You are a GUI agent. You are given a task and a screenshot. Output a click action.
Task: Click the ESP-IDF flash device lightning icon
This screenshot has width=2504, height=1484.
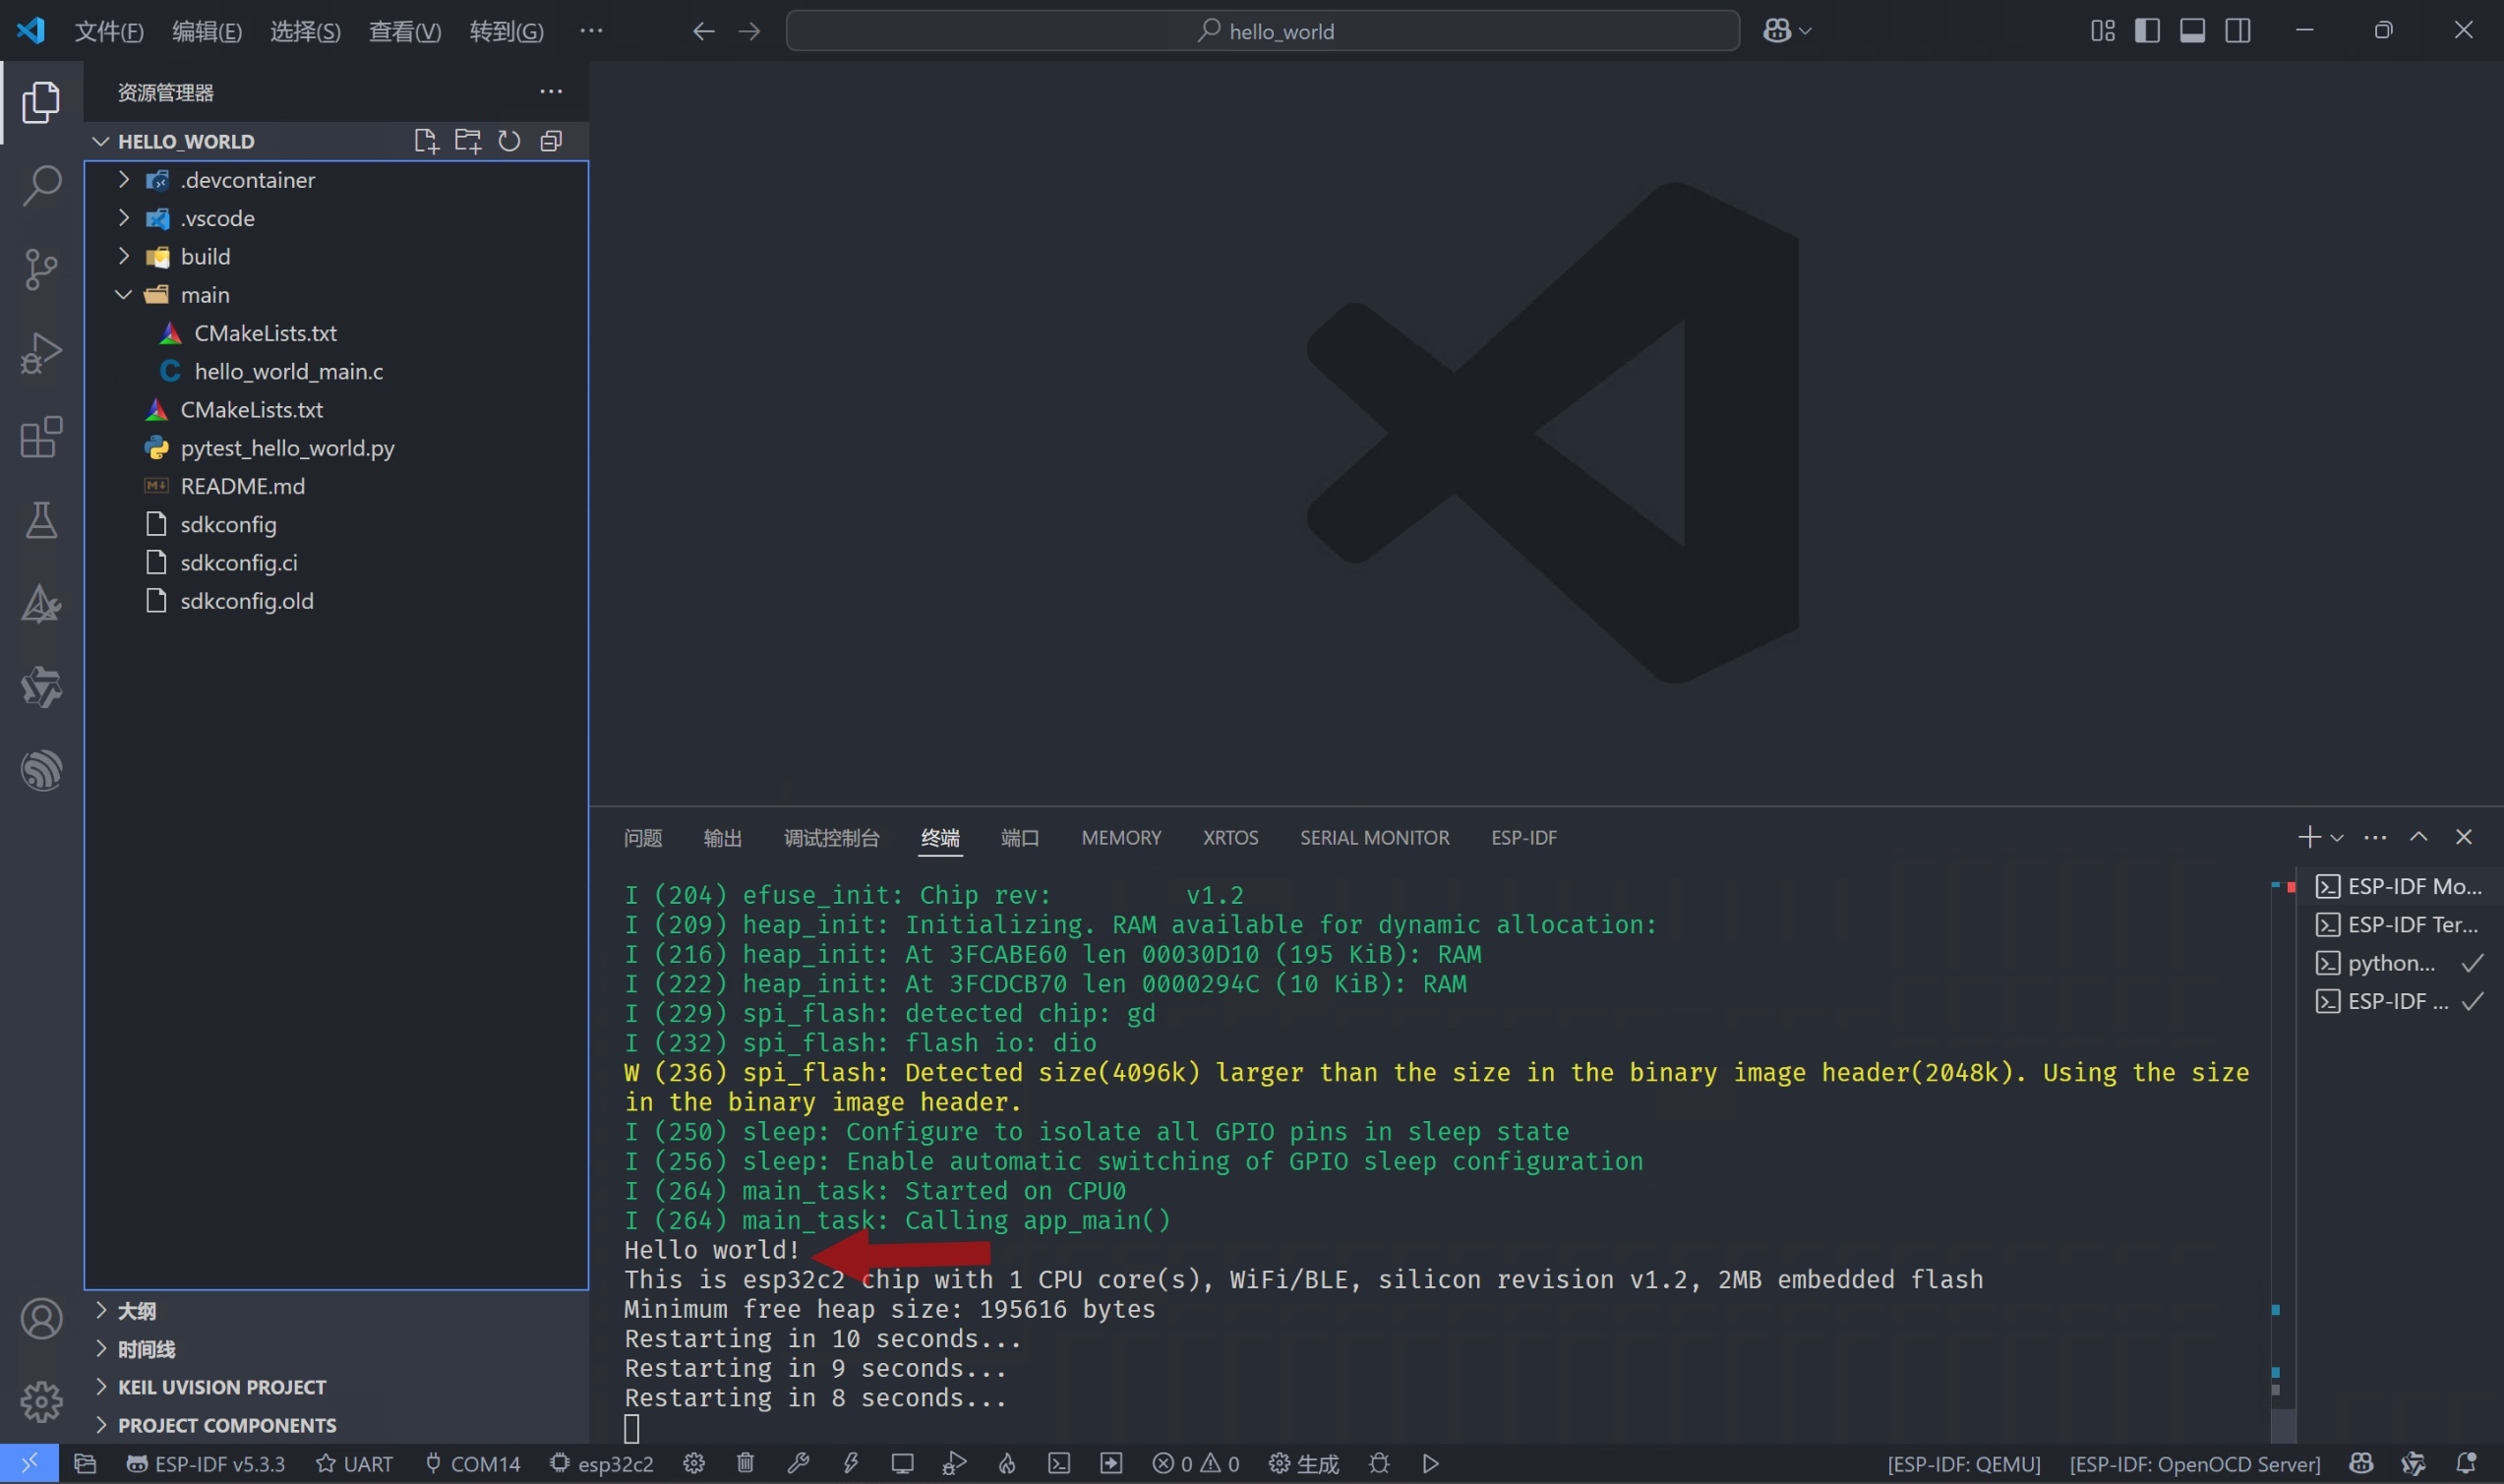tap(851, 1463)
